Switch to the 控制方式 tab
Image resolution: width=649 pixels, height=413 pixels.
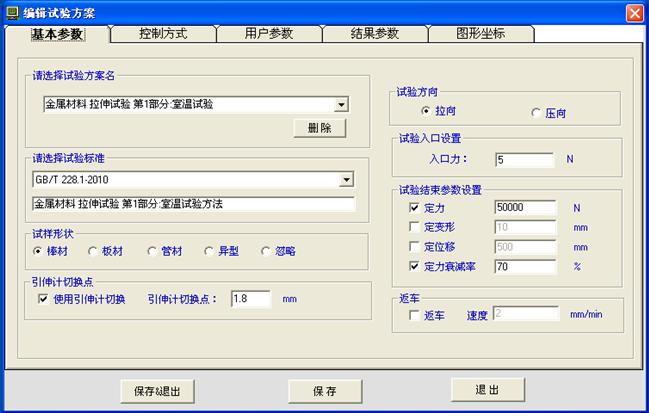(162, 34)
